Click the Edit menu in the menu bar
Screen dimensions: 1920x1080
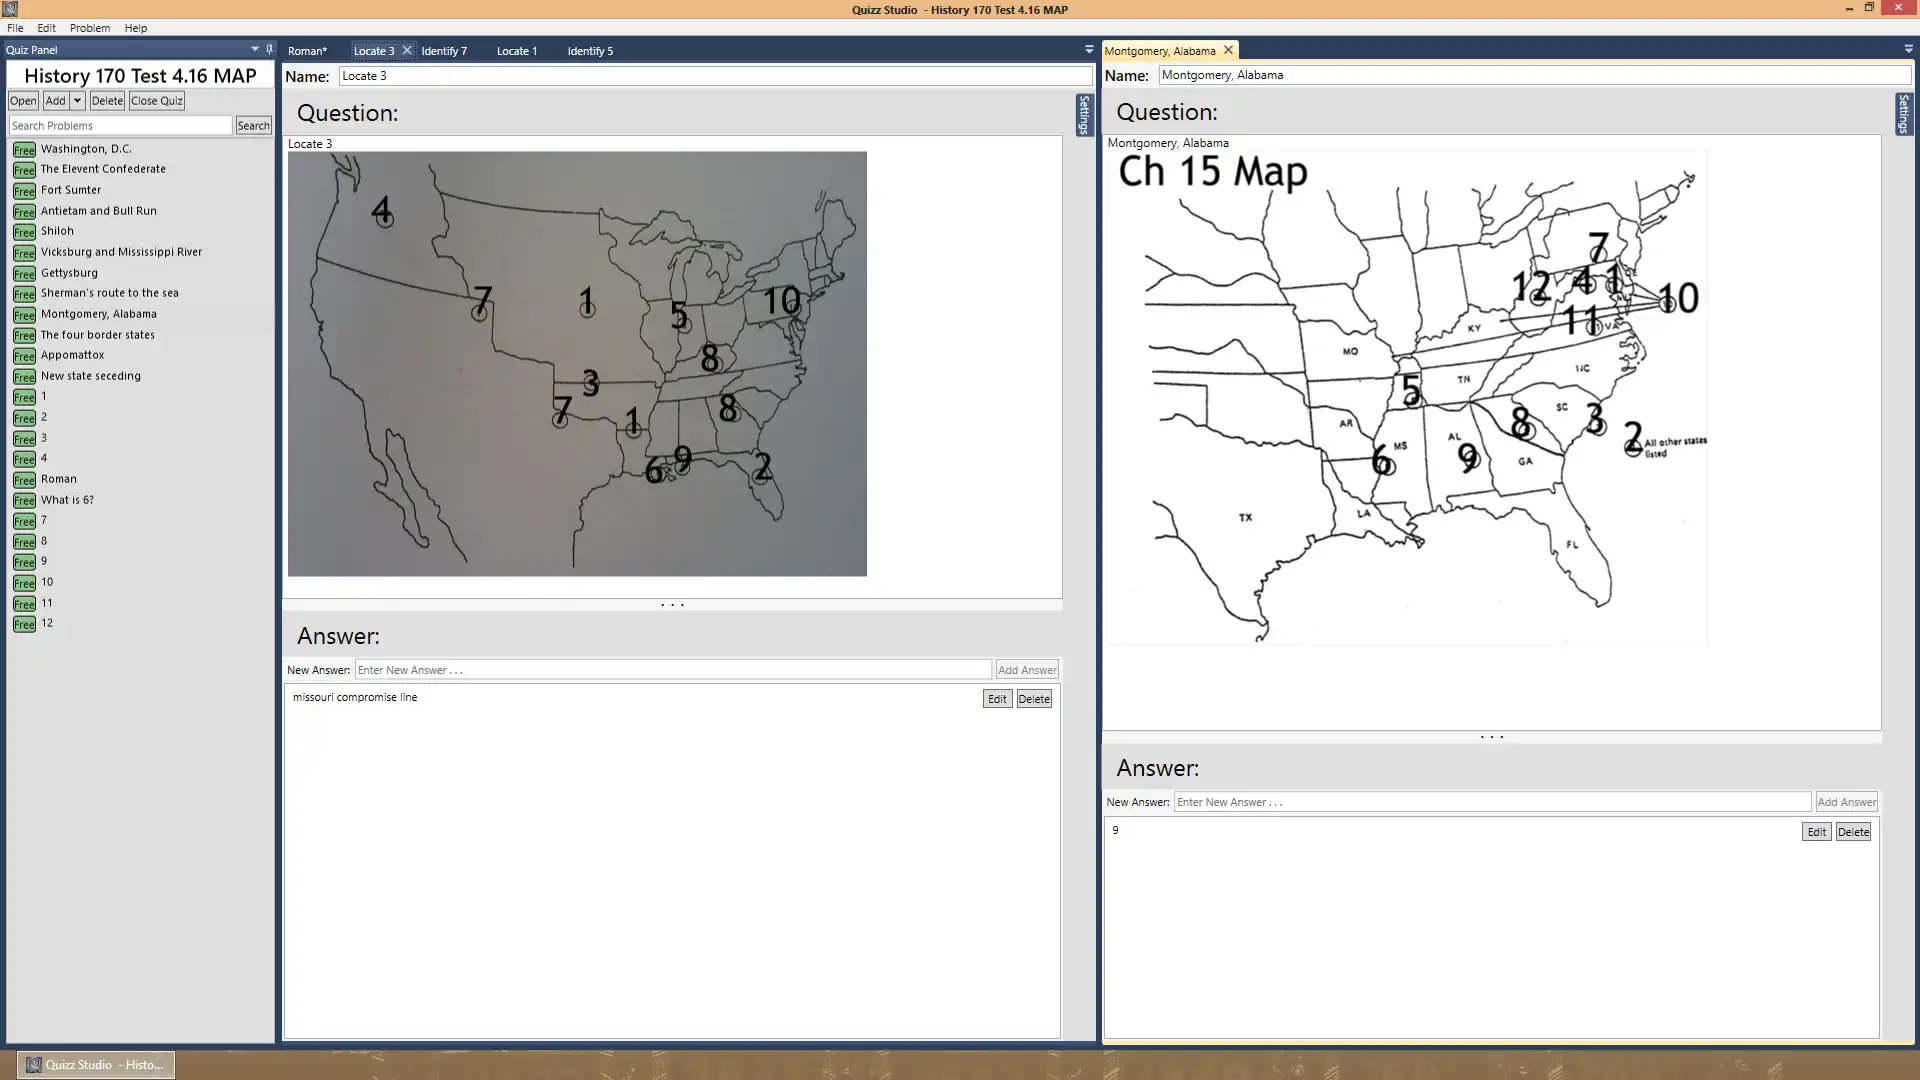tap(47, 28)
